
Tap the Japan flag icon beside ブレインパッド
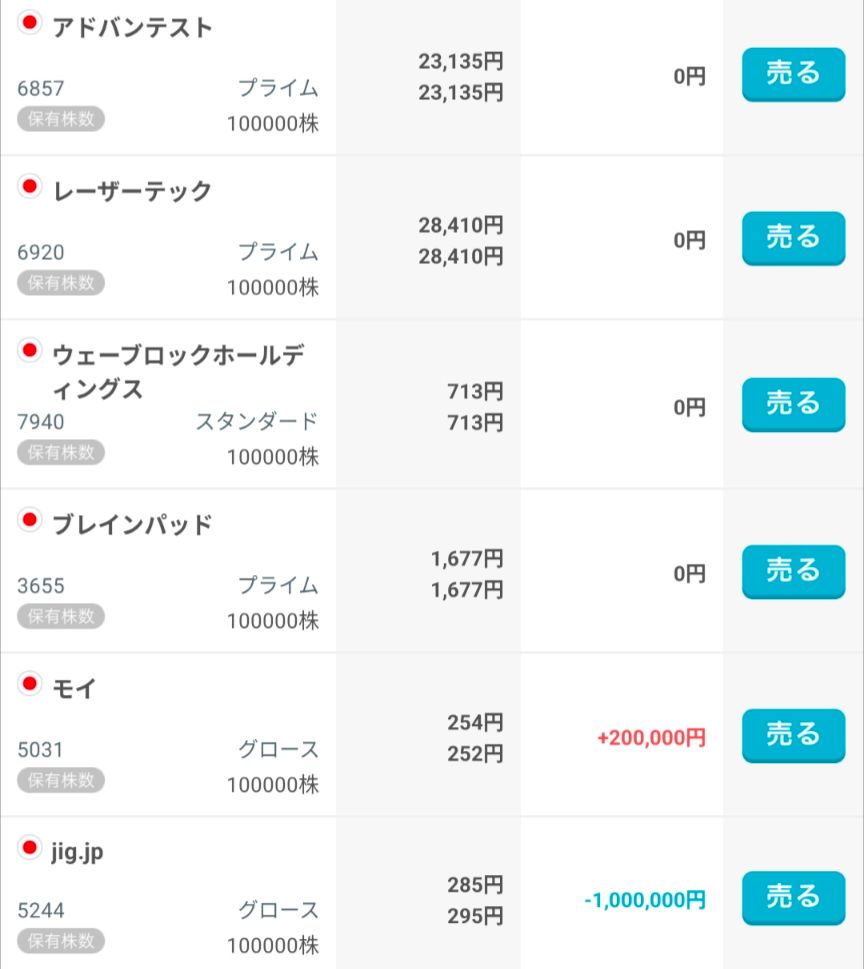29,519
